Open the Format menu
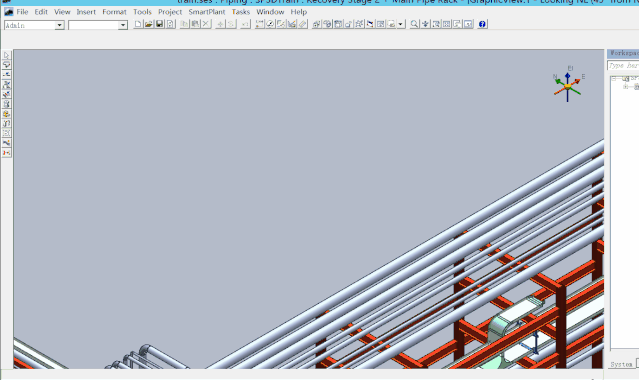 click(x=114, y=12)
